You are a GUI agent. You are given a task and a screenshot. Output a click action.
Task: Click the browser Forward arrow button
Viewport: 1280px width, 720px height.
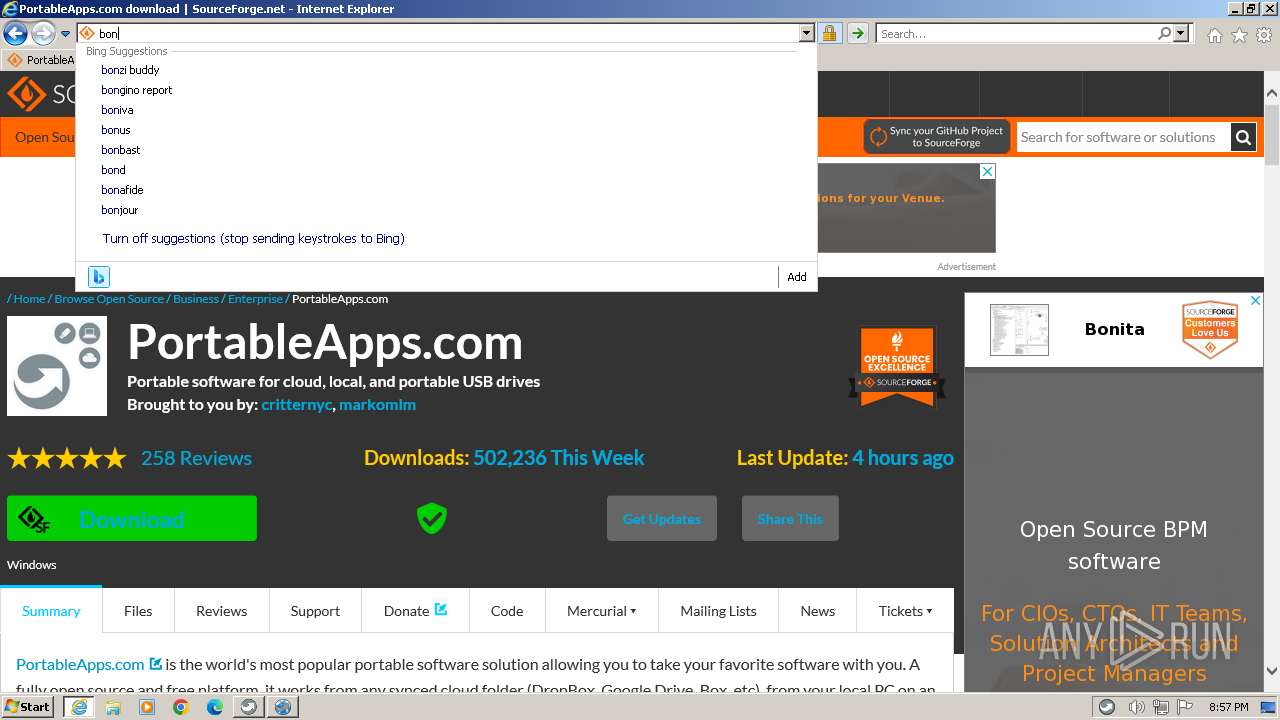[43, 34]
